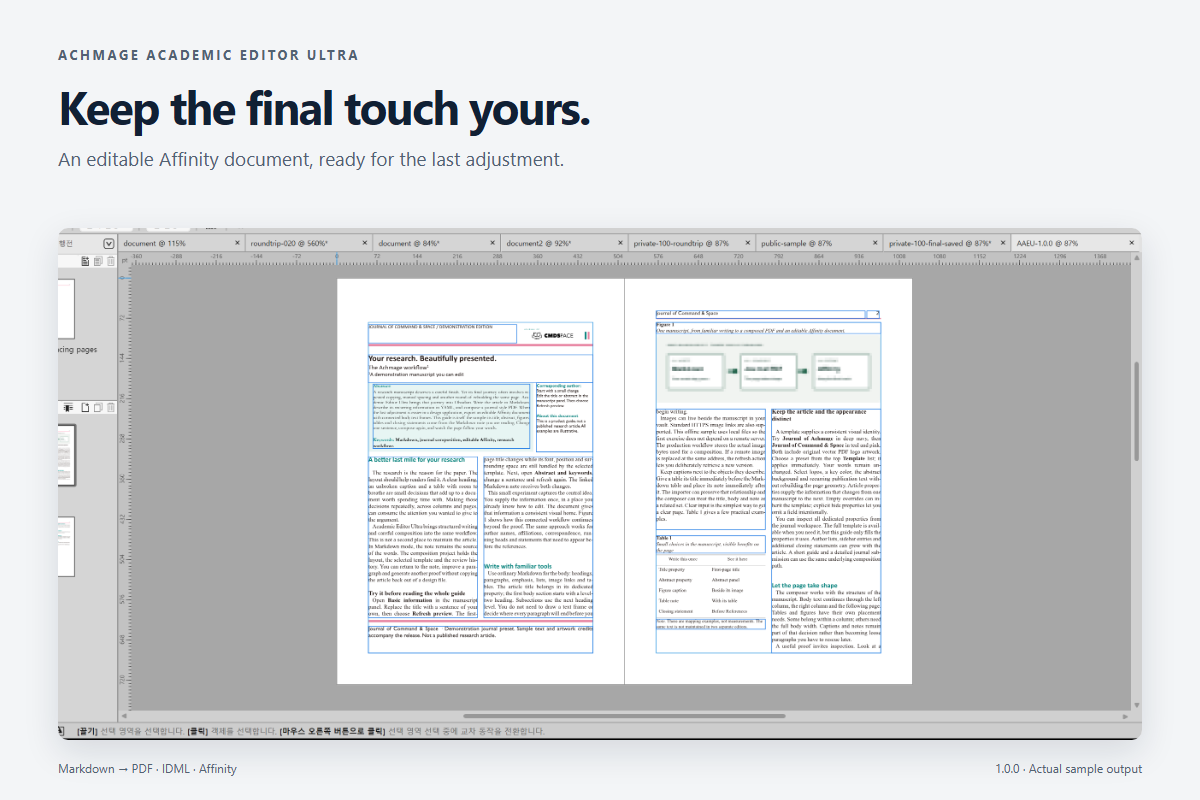Click the horizontal scrollbar left arrow
Image resolution: width=1200 pixels, height=800 pixels.
tap(124, 716)
